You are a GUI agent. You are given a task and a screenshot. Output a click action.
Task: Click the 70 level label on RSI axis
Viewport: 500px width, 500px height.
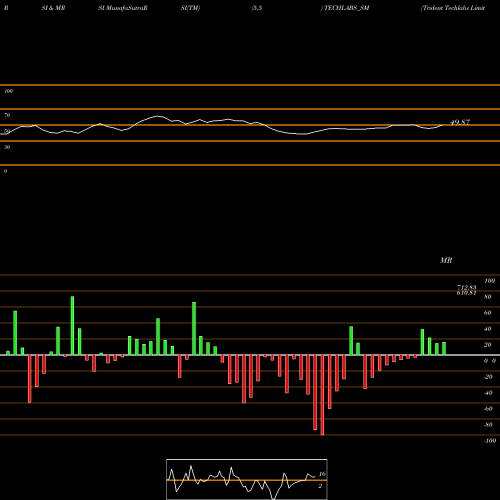point(7,115)
